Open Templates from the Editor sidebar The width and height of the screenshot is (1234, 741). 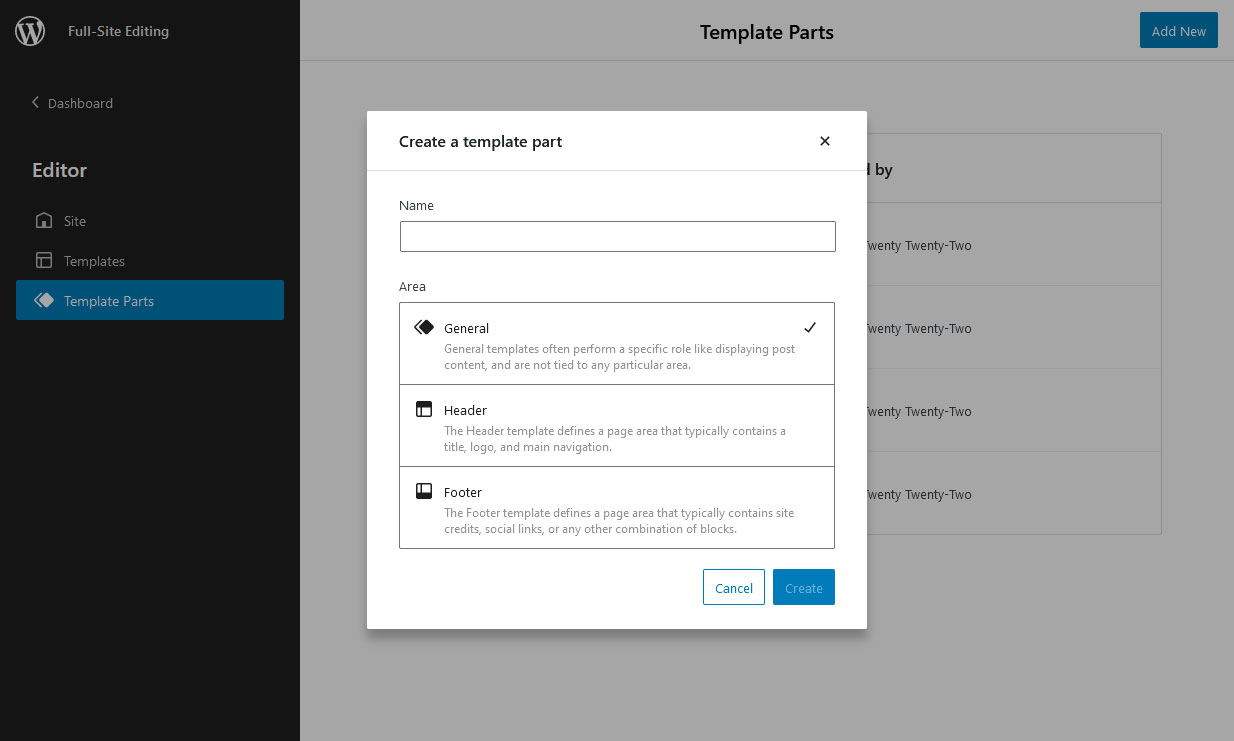click(92, 260)
